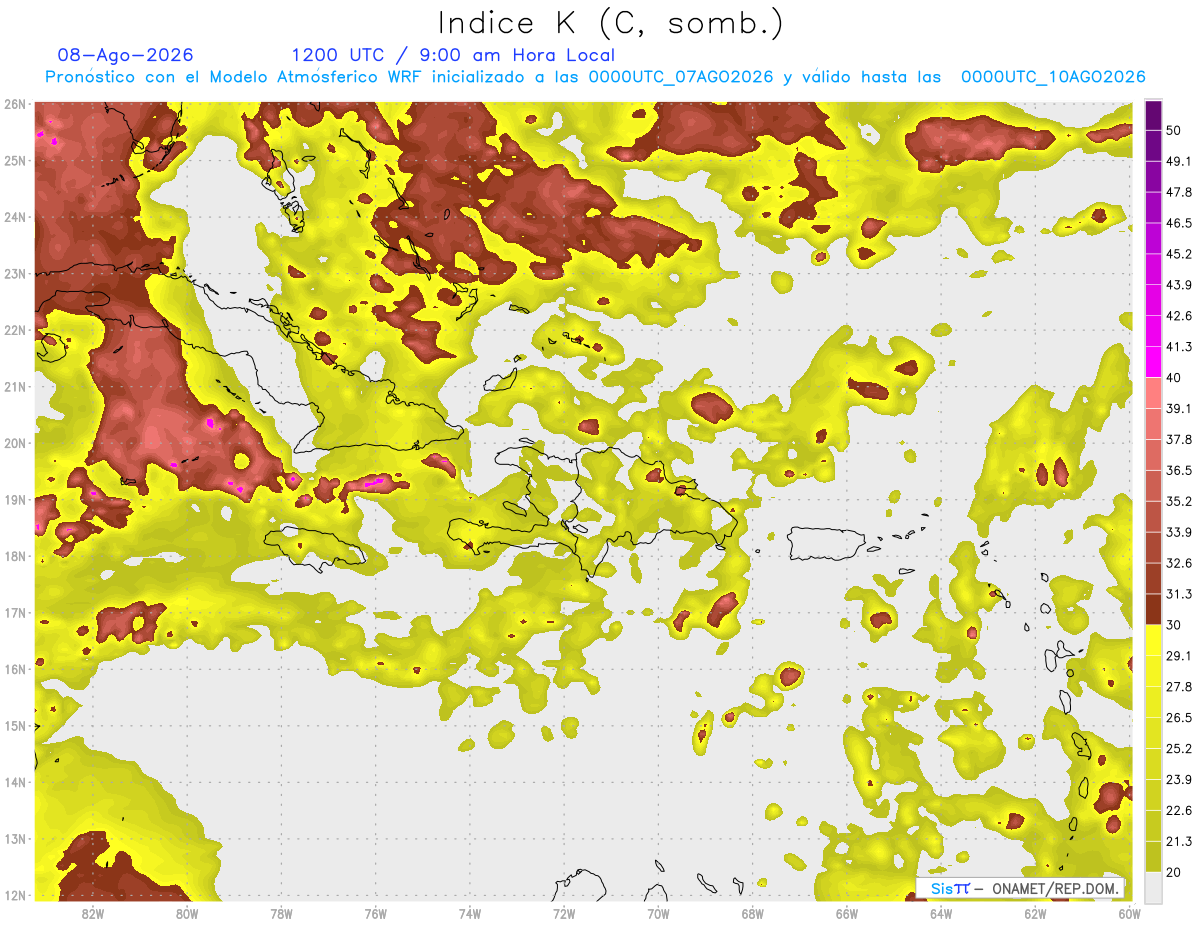Screen dimensions: 1200x927
Task: Click the 22.6 legend value
Action: pos(1179,810)
